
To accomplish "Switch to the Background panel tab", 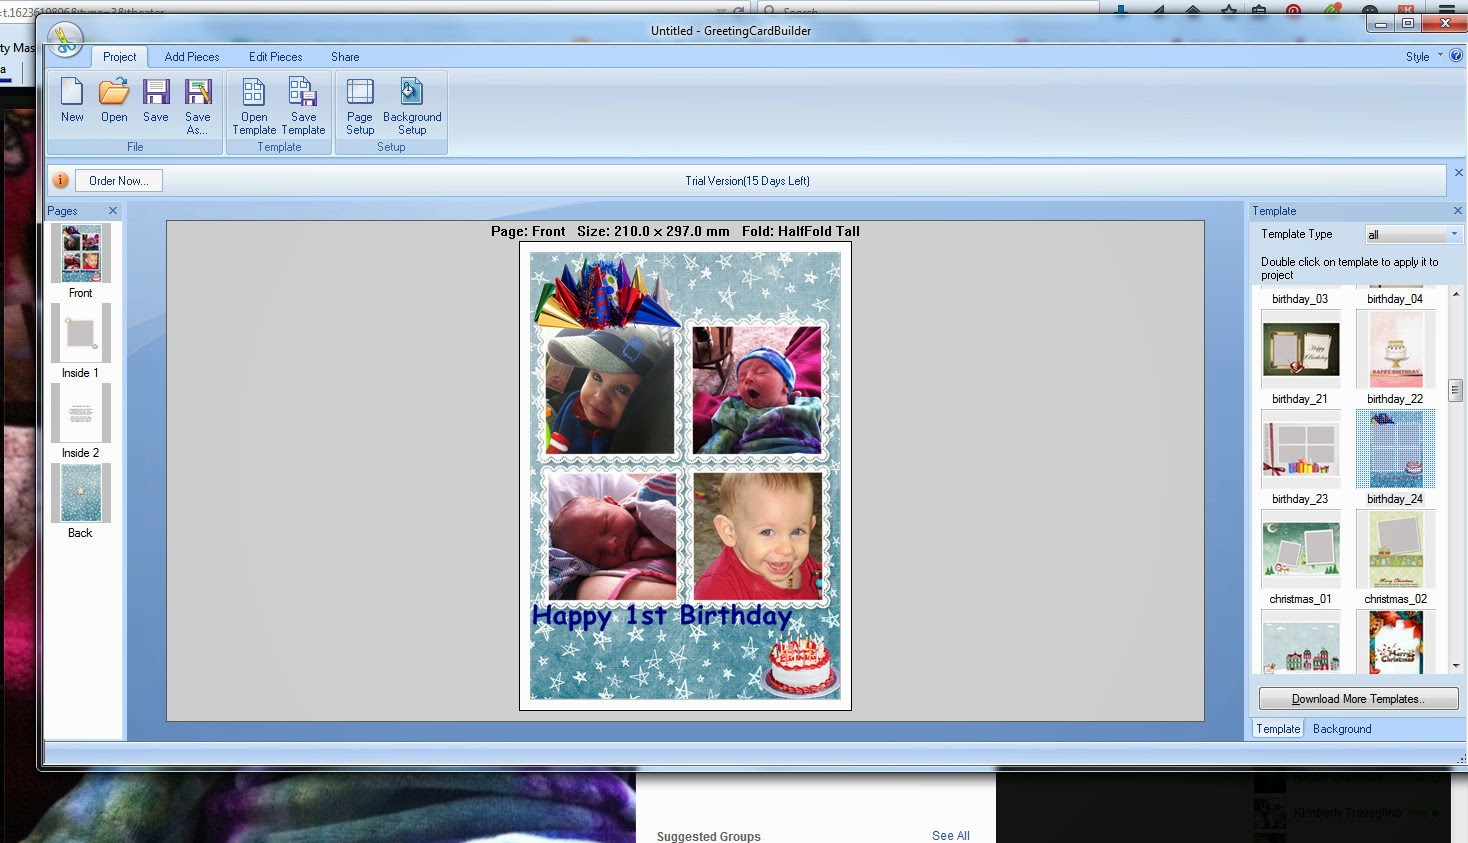I will [1342, 729].
